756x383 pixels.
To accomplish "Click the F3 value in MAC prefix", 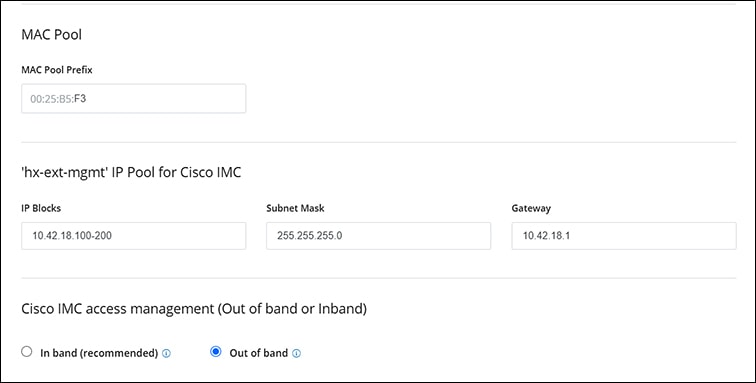I will (80, 99).
